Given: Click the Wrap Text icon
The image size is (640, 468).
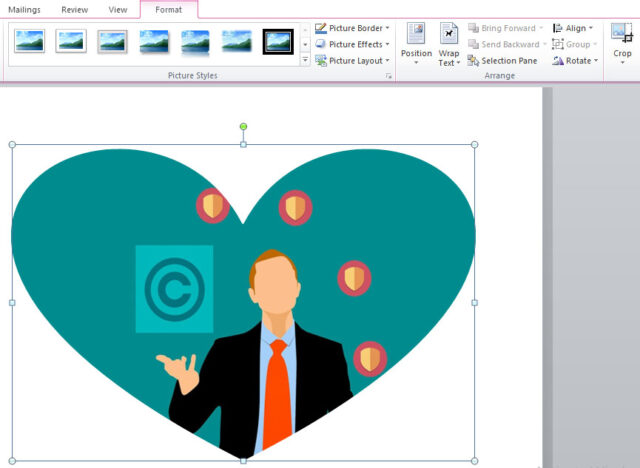Looking at the screenshot, I should click(x=449, y=33).
